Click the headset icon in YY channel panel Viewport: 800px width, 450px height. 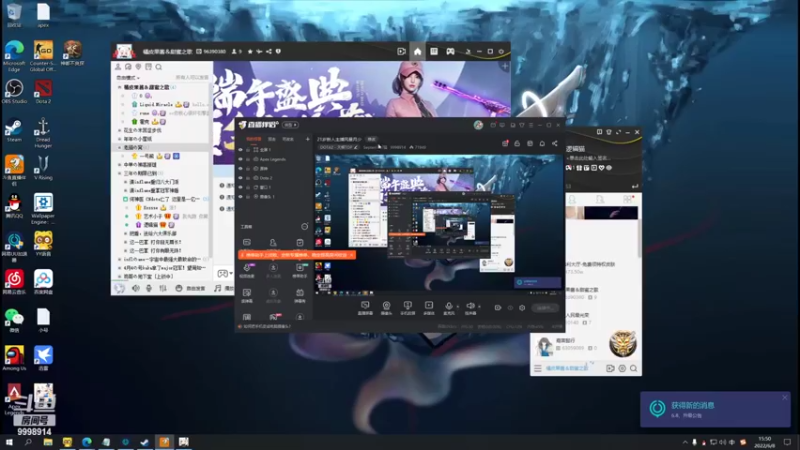click(x=128, y=67)
